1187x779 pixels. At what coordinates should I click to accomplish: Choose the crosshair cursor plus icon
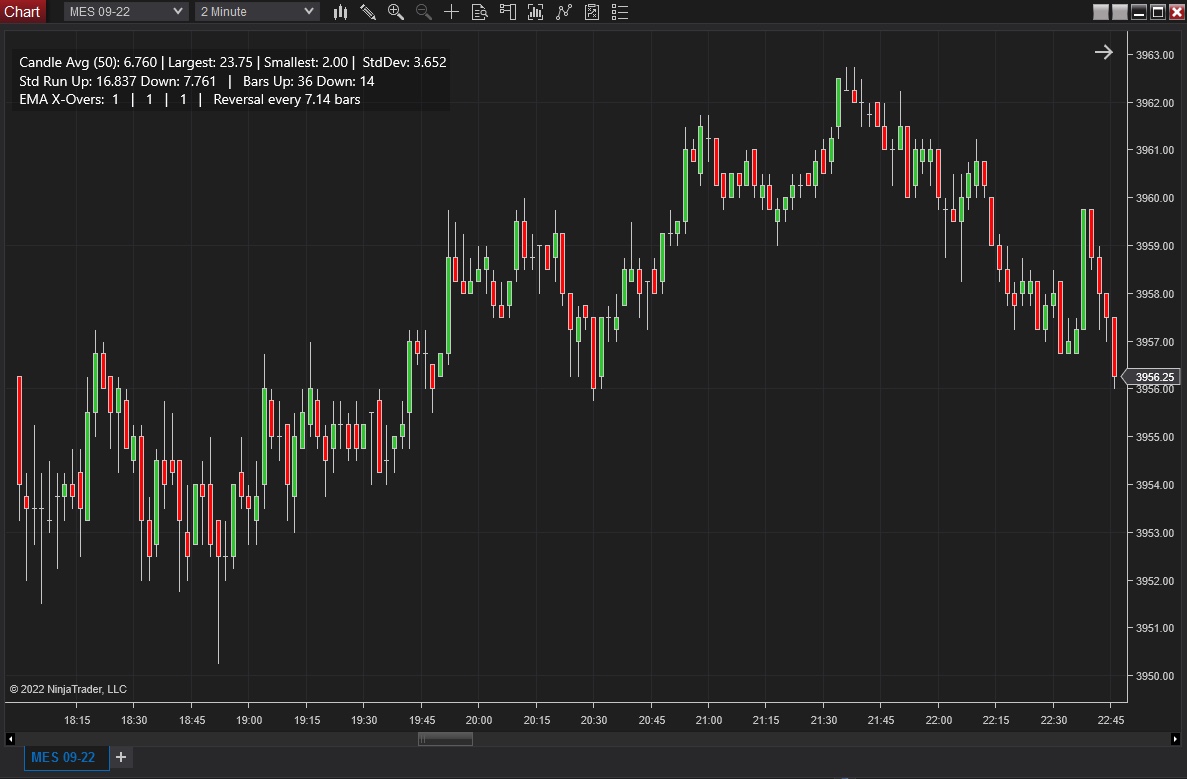click(451, 11)
